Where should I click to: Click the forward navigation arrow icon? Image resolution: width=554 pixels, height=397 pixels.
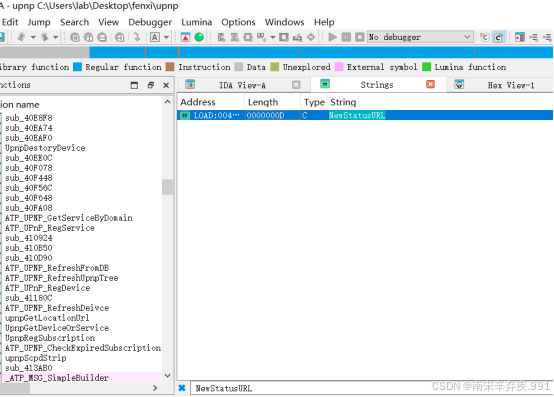click(45, 37)
